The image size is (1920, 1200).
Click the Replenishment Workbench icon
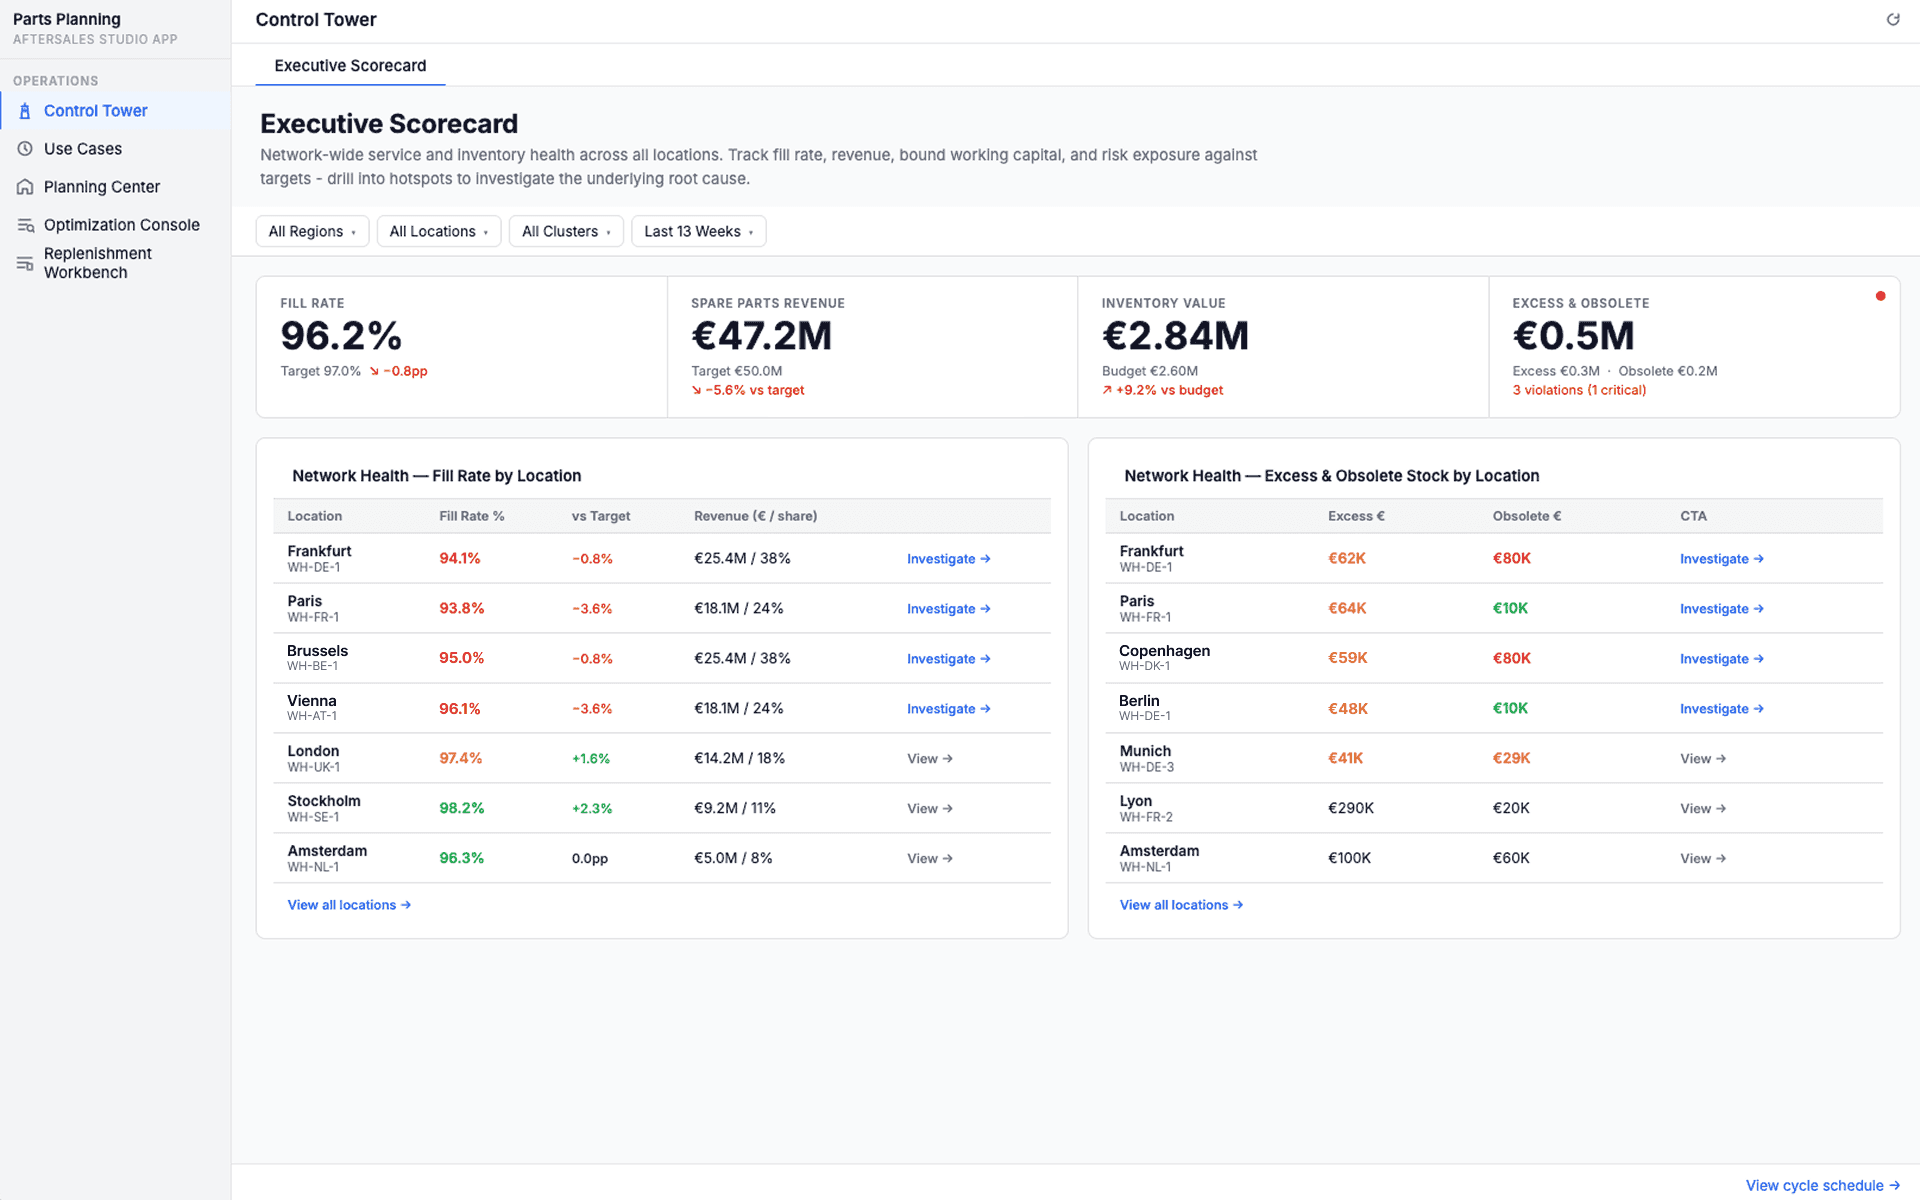pyautogui.click(x=25, y=263)
